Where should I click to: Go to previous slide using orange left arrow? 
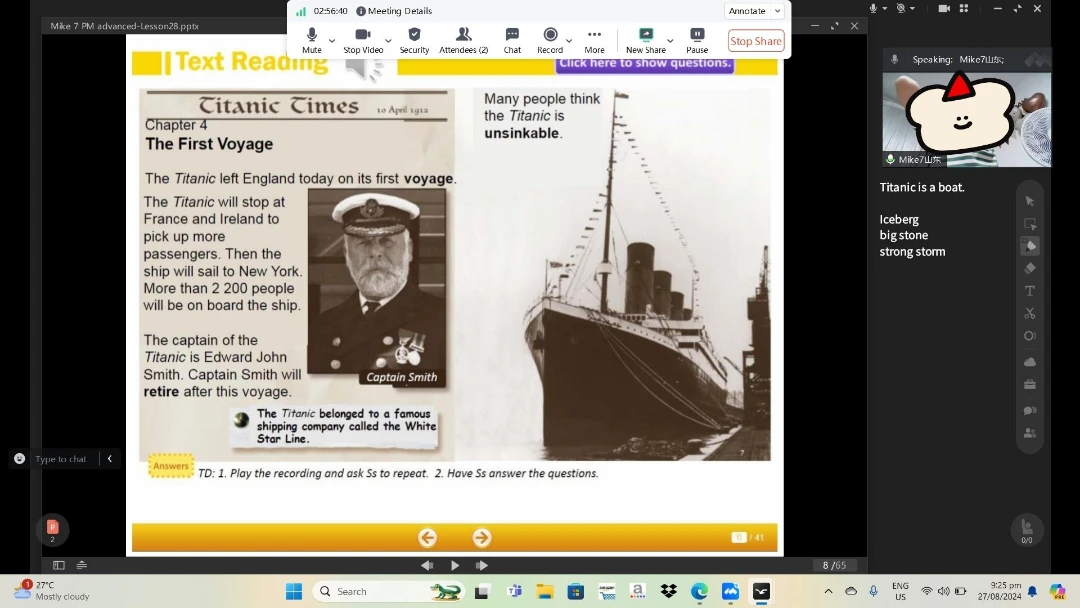click(427, 538)
